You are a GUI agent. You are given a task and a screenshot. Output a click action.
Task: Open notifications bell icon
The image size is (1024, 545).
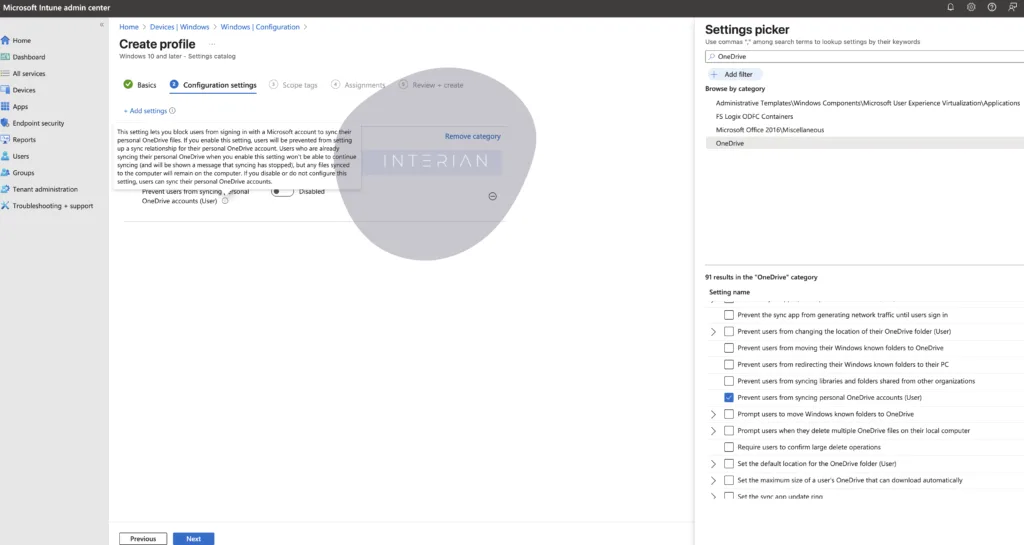pyautogui.click(x=950, y=7)
